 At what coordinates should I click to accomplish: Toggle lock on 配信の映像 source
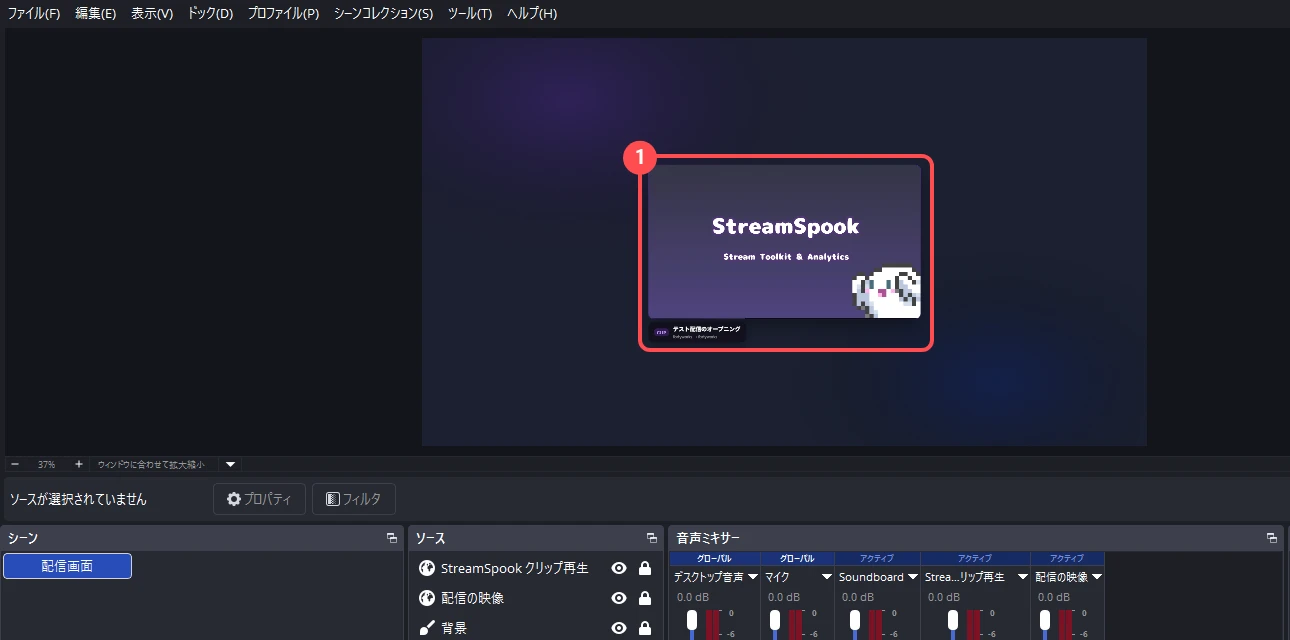click(x=645, y=598)
